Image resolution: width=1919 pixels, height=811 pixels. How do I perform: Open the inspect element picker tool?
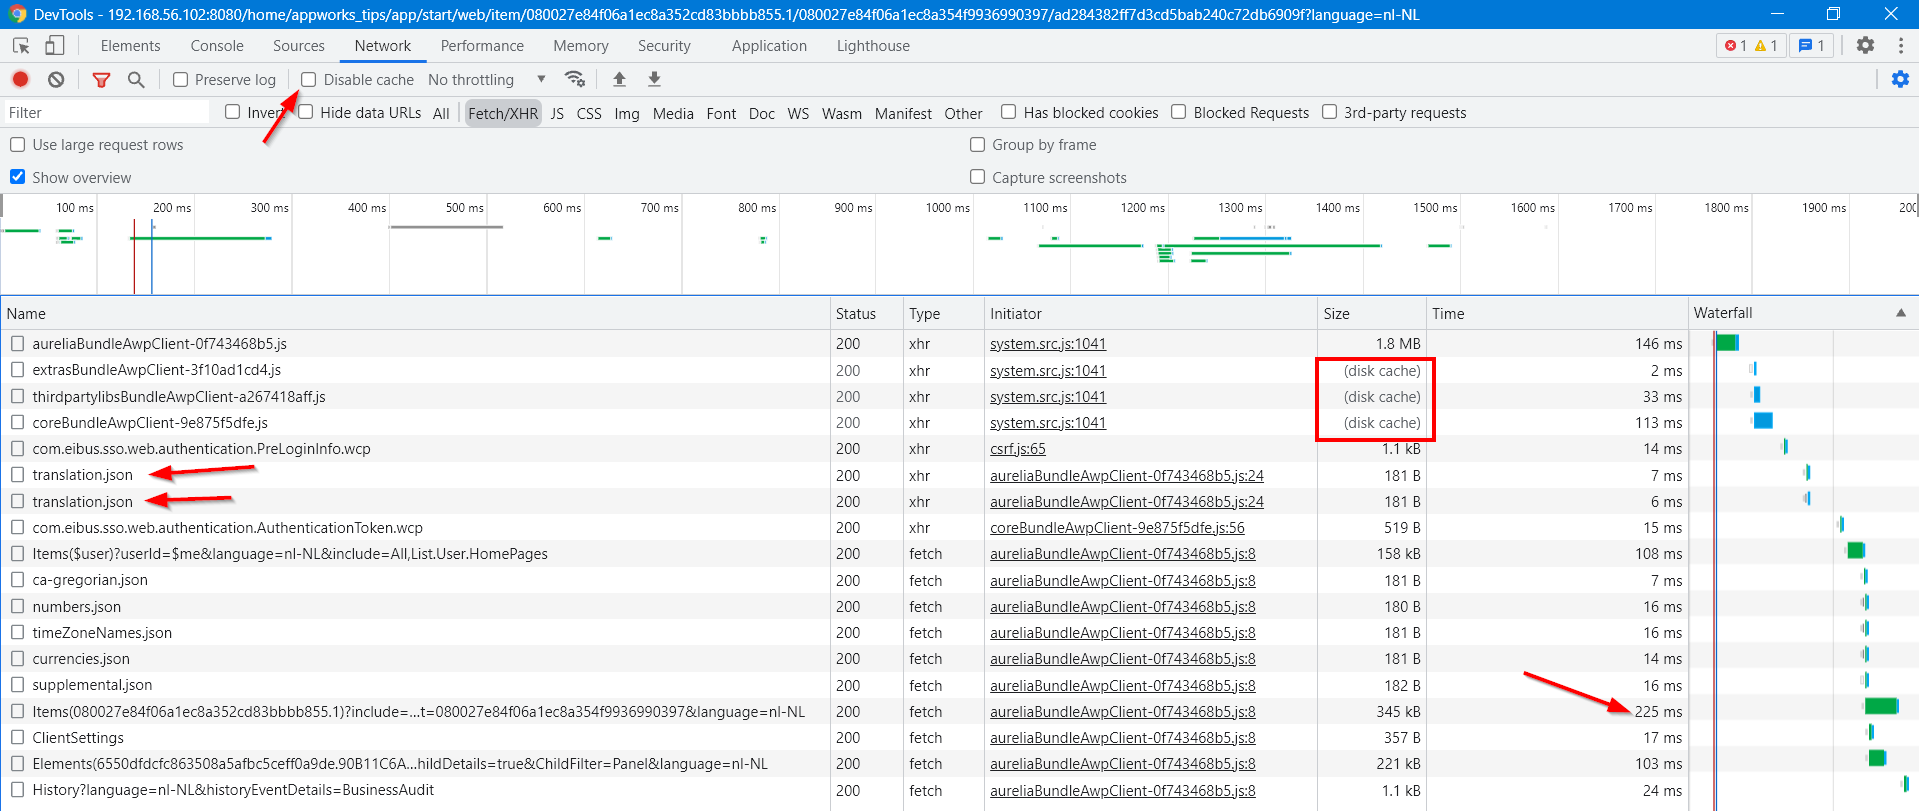(21, 46)
